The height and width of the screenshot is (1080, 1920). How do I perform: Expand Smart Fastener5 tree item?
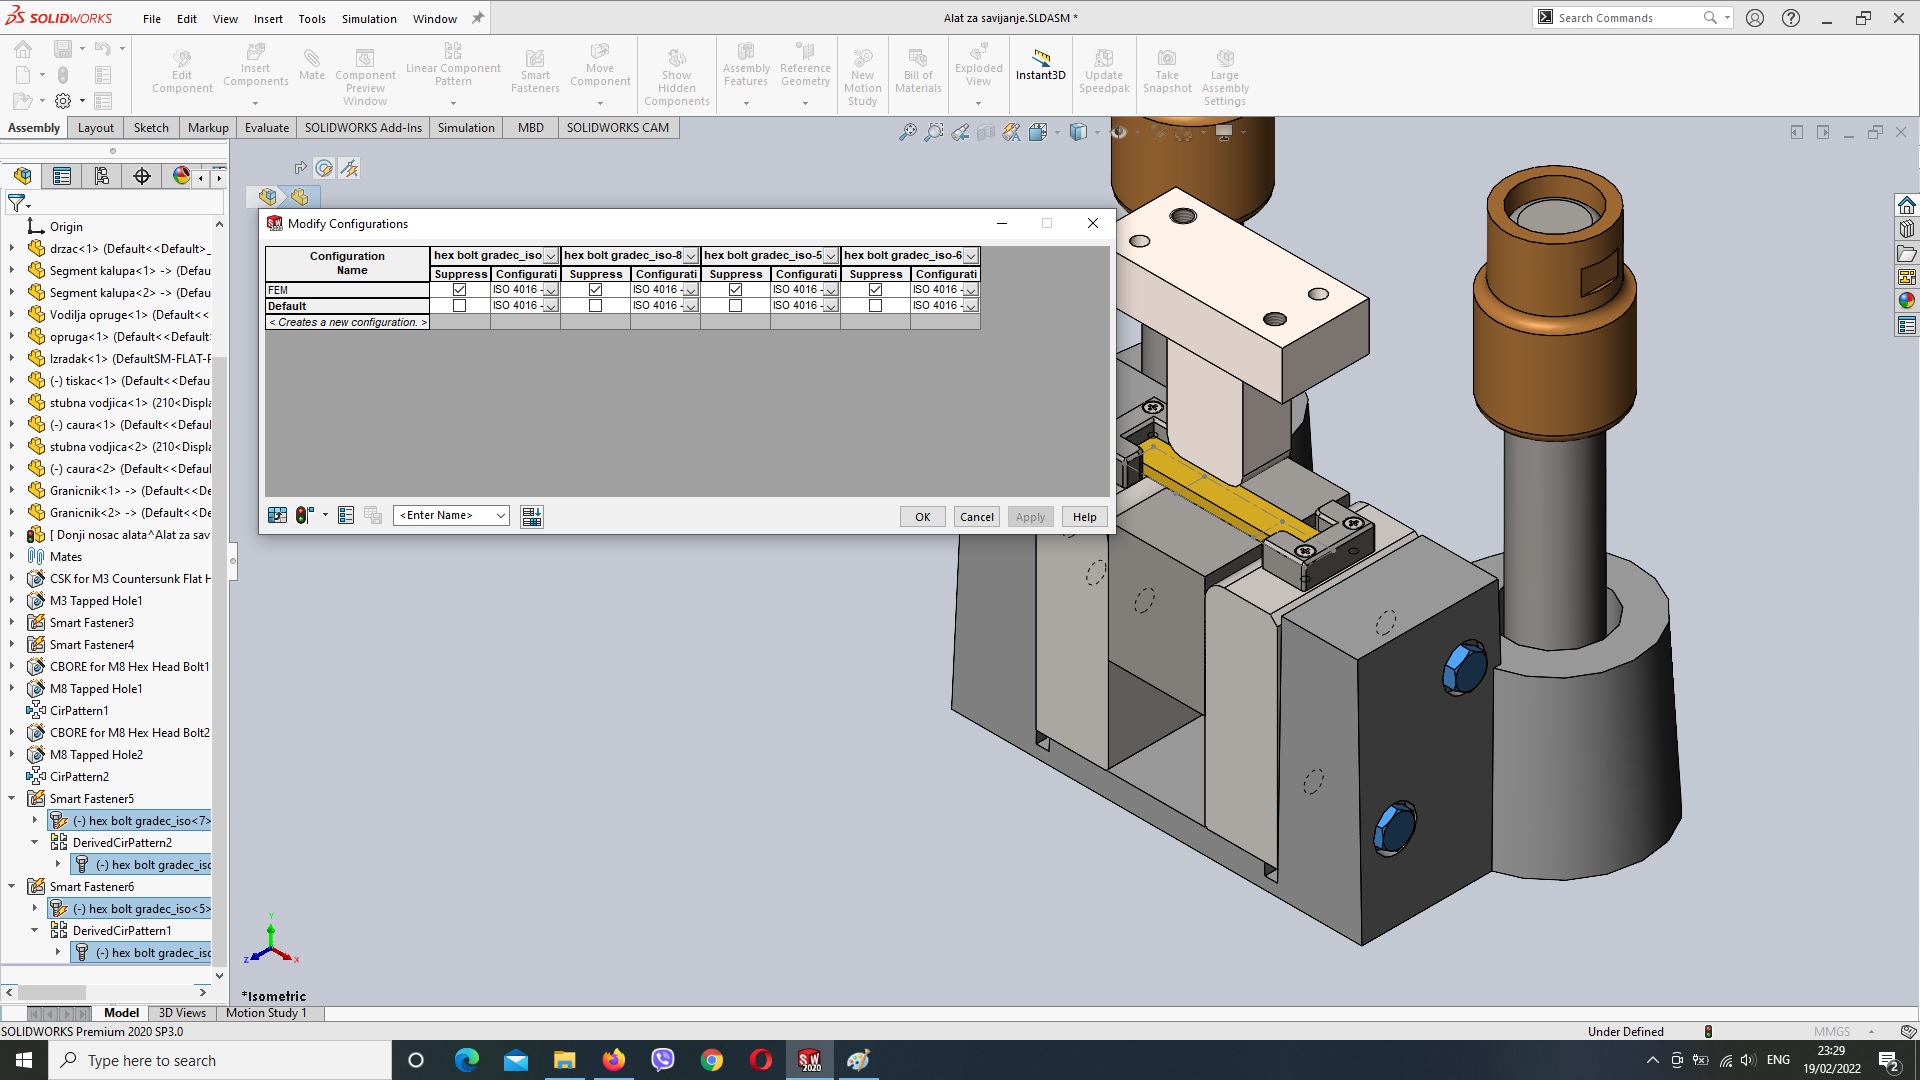(13, 798)
